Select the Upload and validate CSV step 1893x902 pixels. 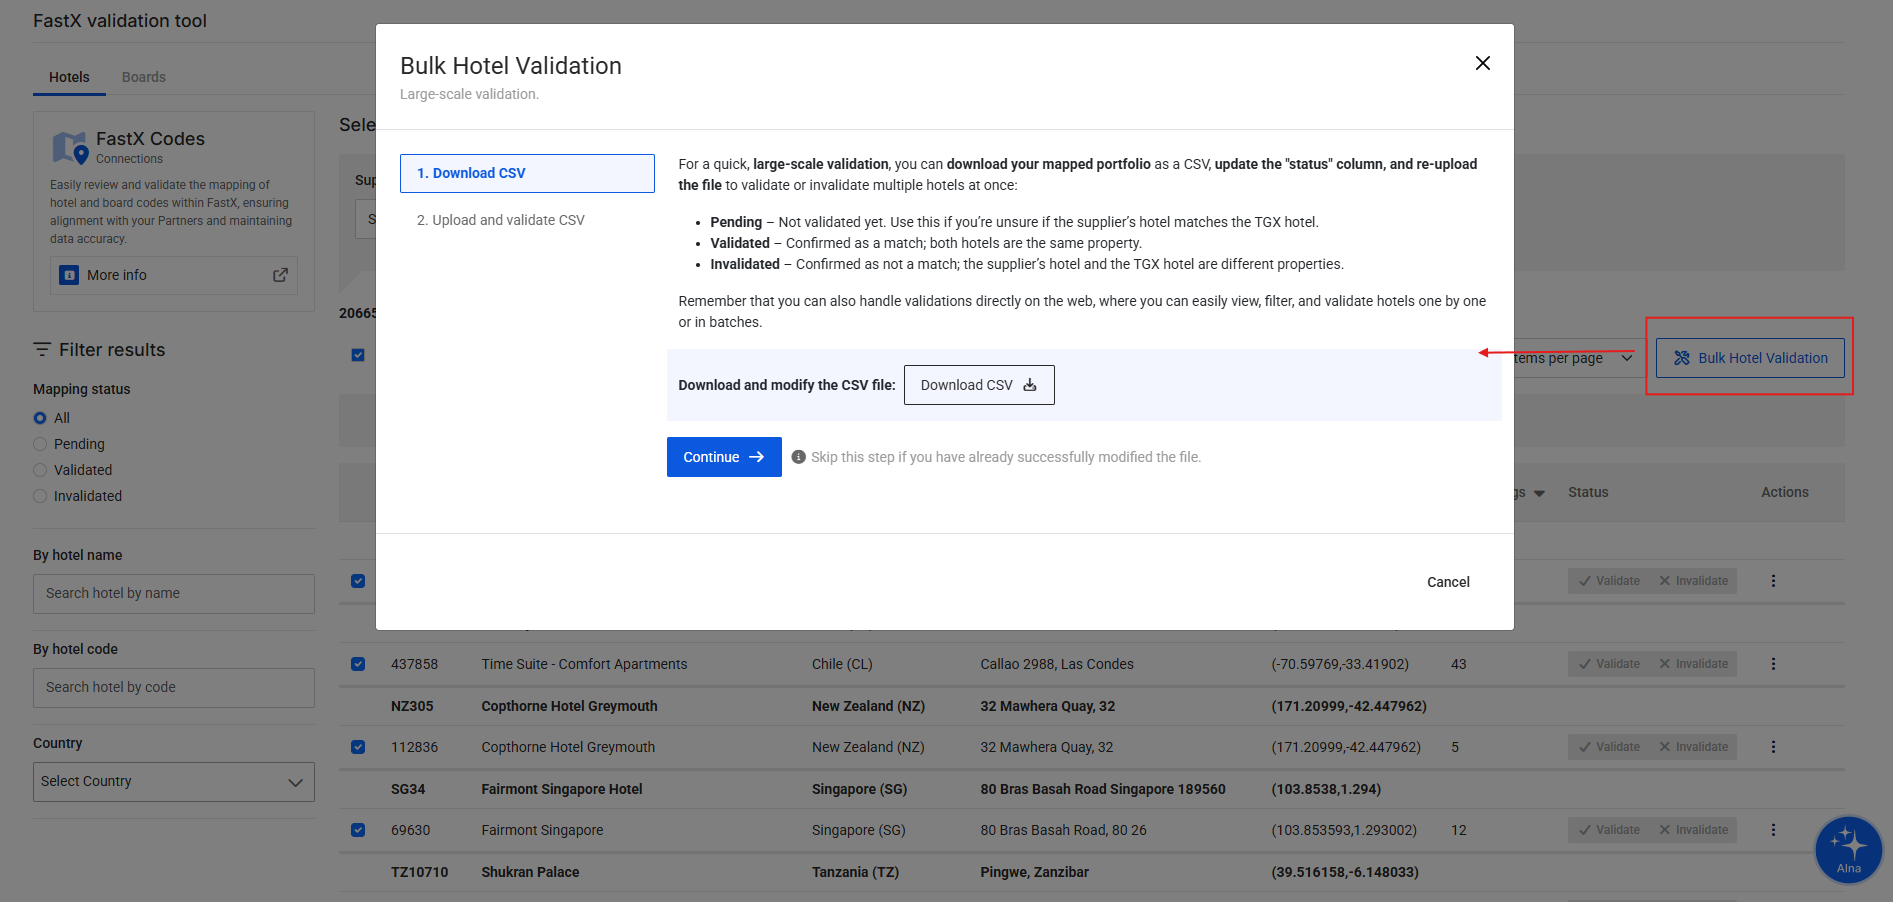point(500,219)
